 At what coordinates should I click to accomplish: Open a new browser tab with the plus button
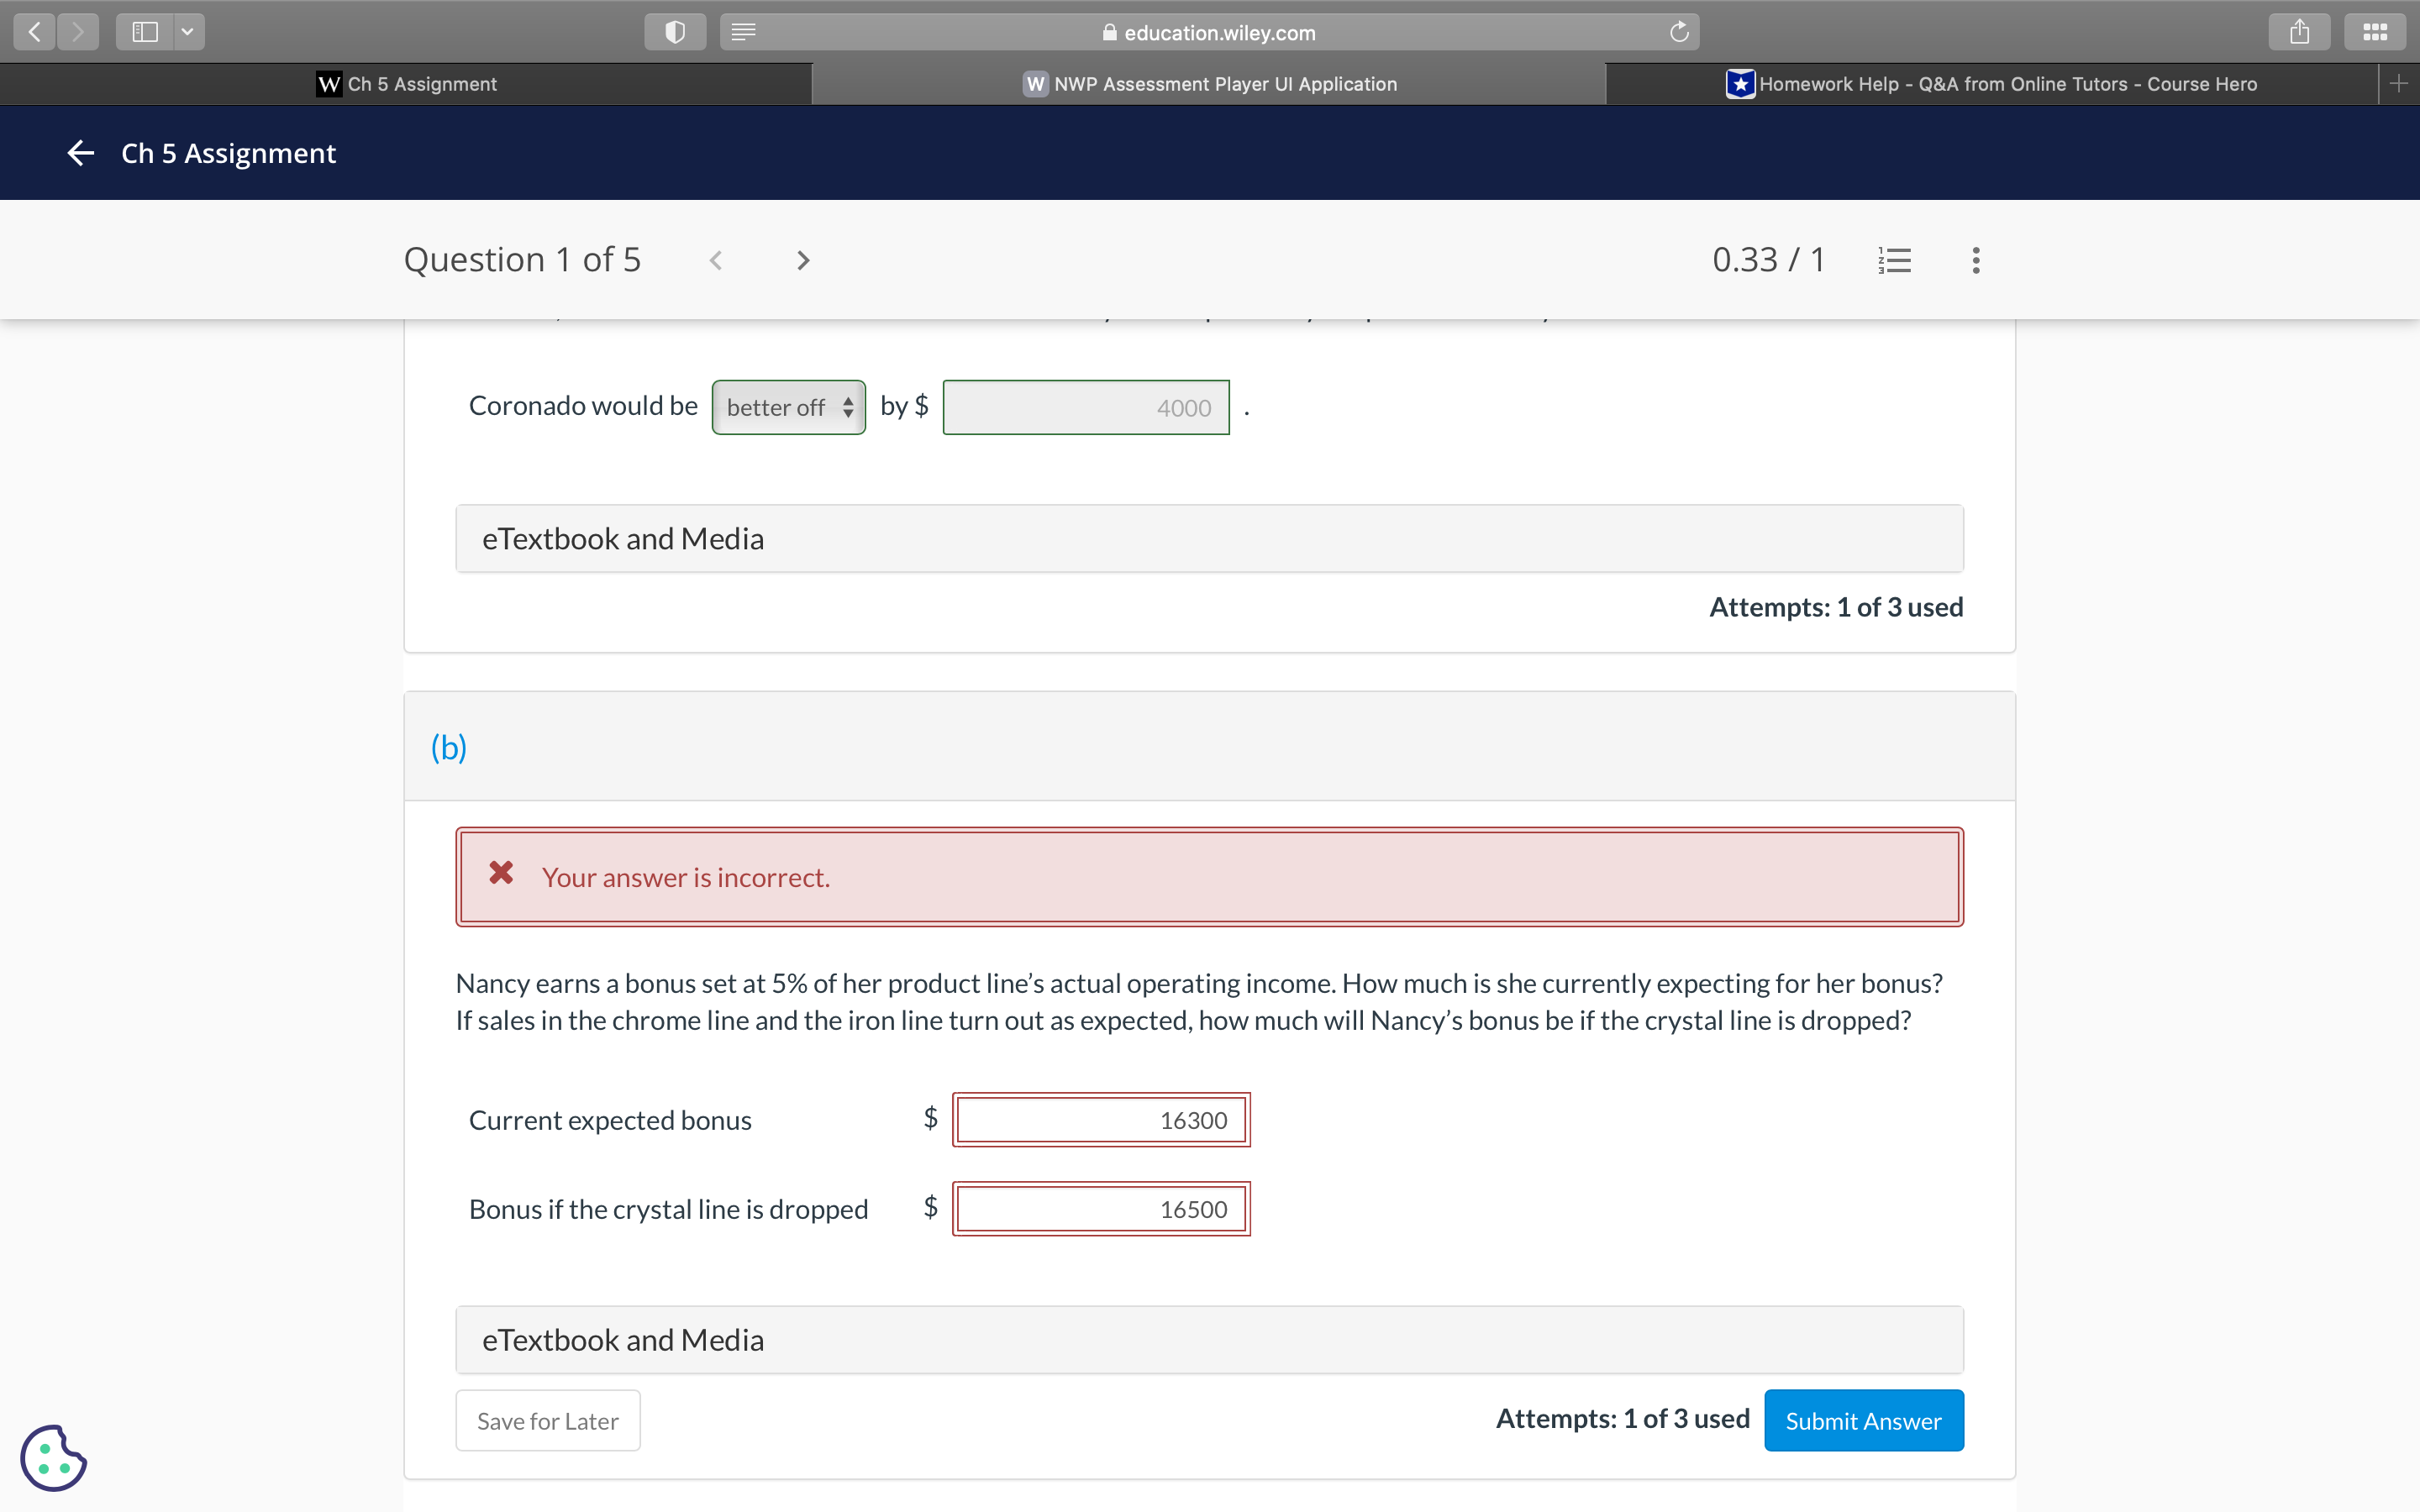click(2398, 83)
